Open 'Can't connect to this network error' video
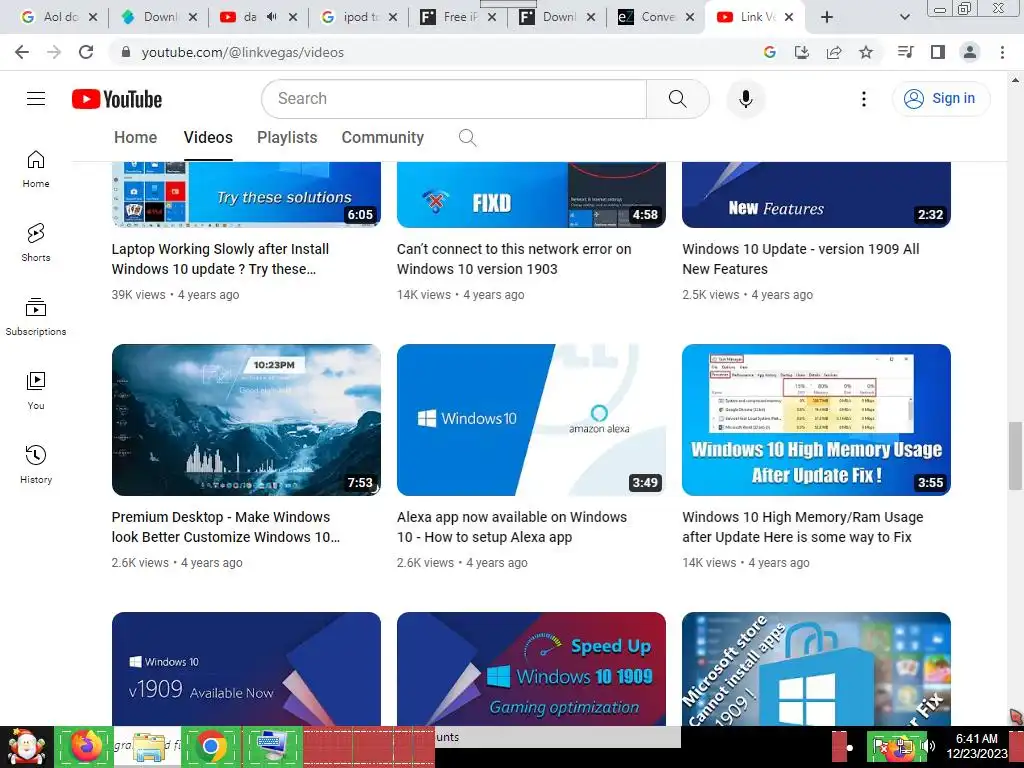Screen dimensions: 1024x768 (514, 259)
